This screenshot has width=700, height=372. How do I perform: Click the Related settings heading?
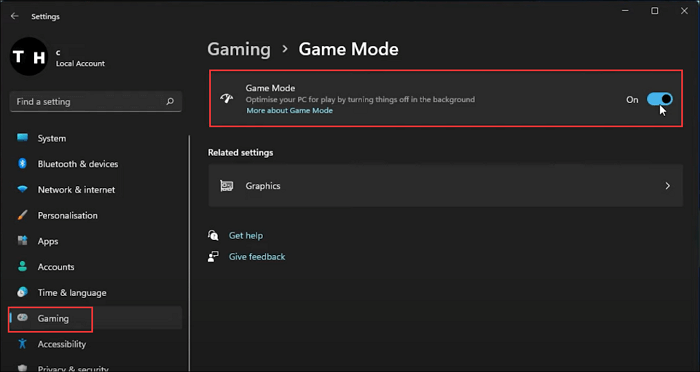click(241, 153)
